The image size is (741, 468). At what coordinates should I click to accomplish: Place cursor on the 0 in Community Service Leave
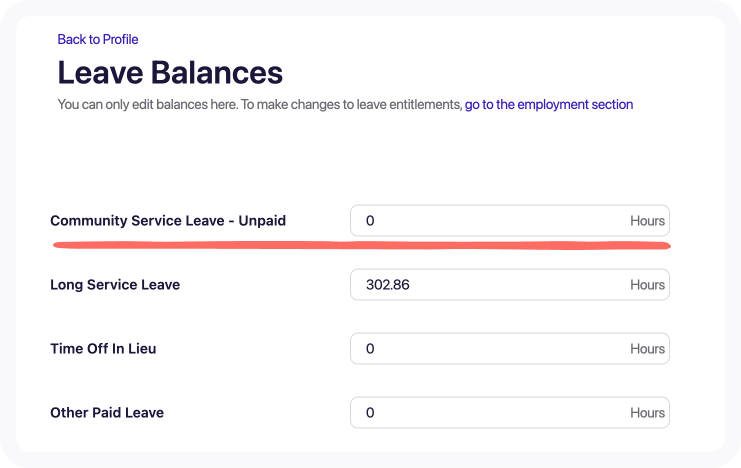click(370, 221)
